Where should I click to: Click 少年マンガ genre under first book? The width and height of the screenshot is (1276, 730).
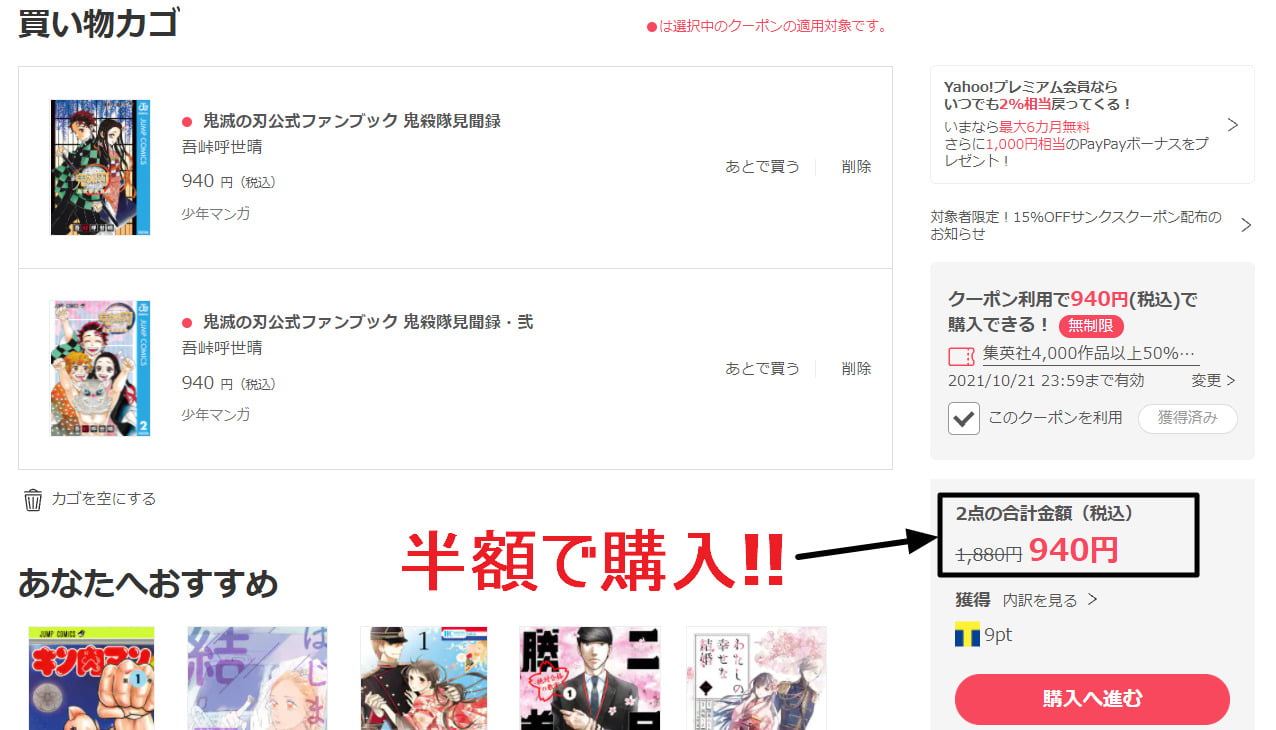tap(216, 213)
